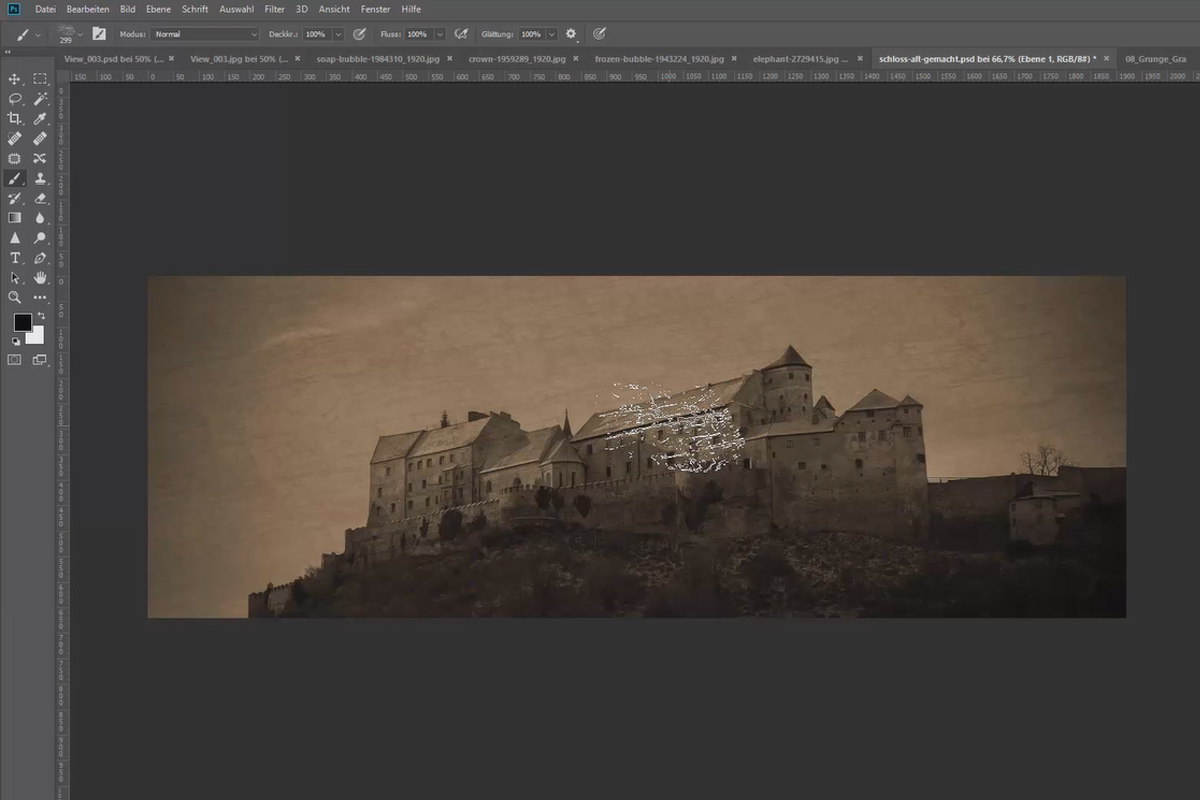Select the Zoom magnifier tool
The image size is (1200, 800).
(x=15, y=297)
